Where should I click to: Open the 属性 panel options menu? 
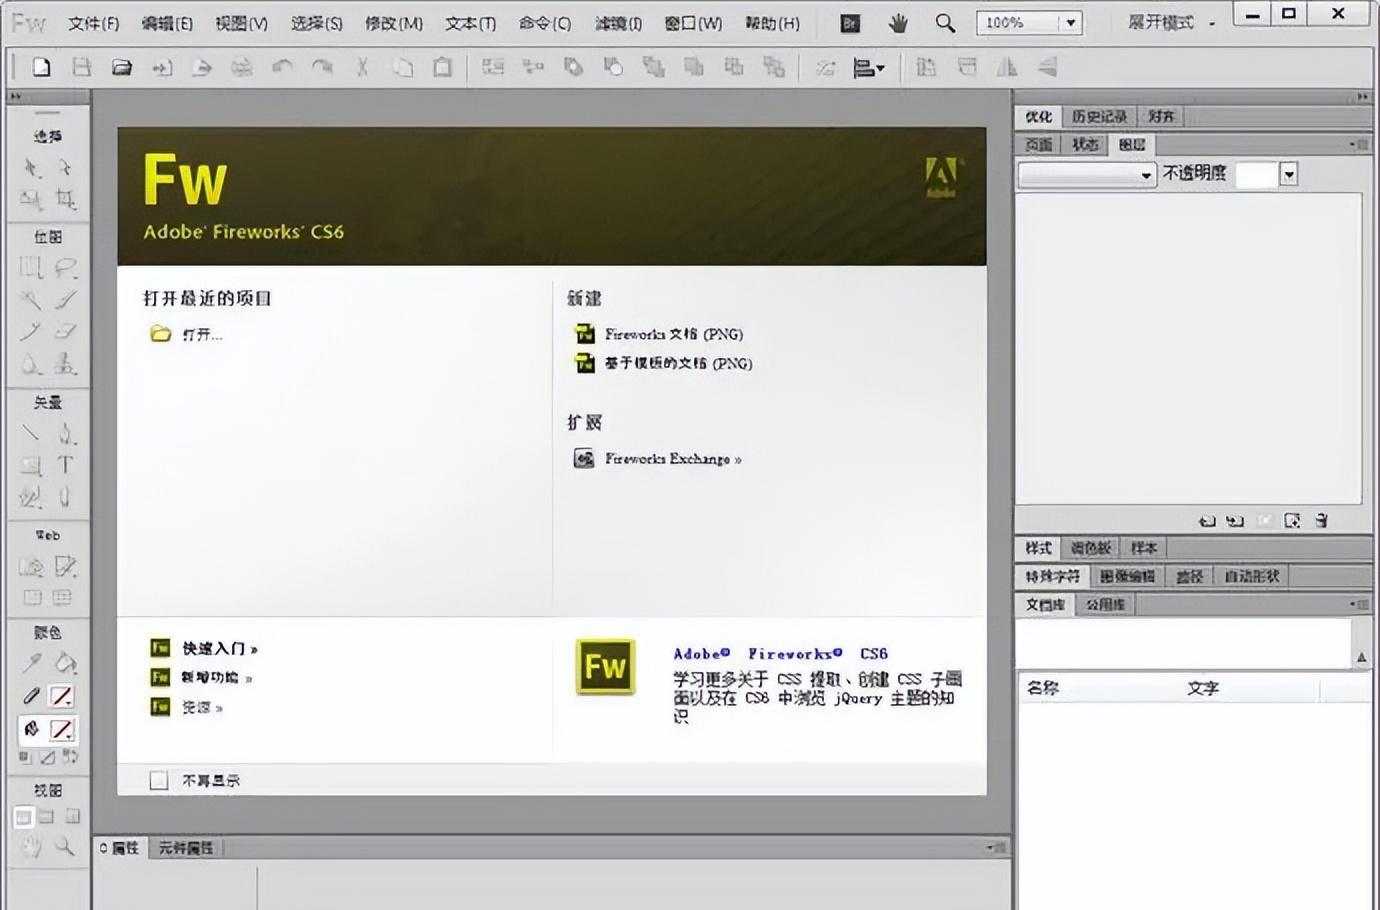pyautogui.click(x=996, y=847)
